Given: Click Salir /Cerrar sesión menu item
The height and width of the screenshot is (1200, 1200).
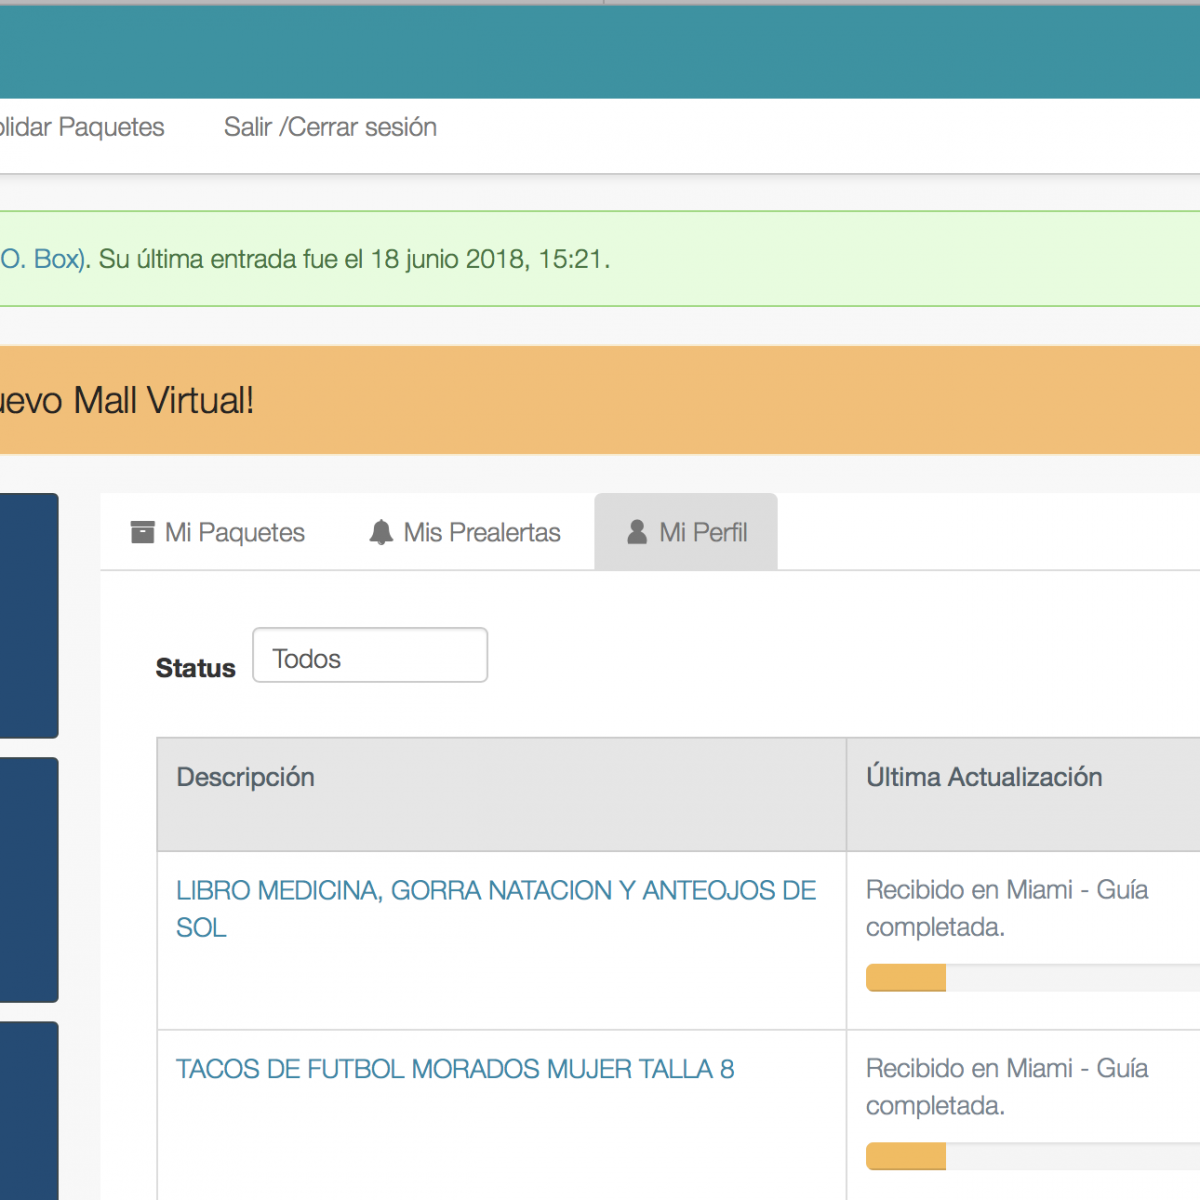Looking at the screenshot, I should (330, 127).
